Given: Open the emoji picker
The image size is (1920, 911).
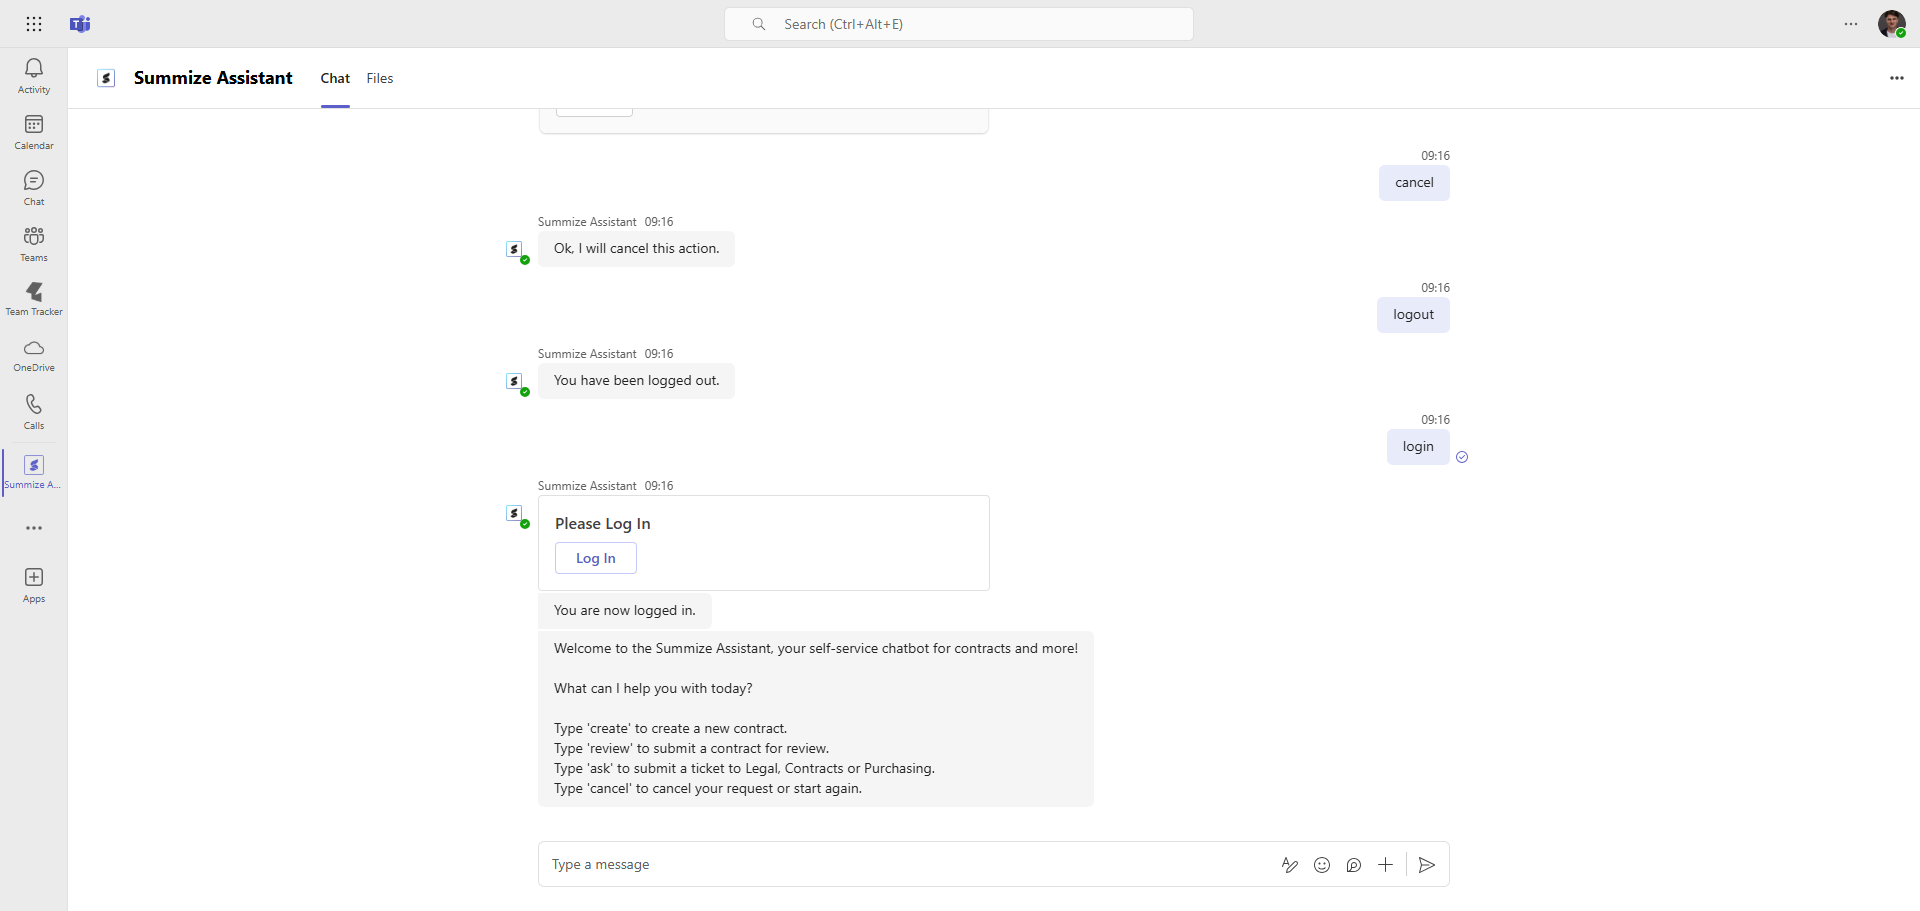Looking at the screenshot, I should [1322, 865].
